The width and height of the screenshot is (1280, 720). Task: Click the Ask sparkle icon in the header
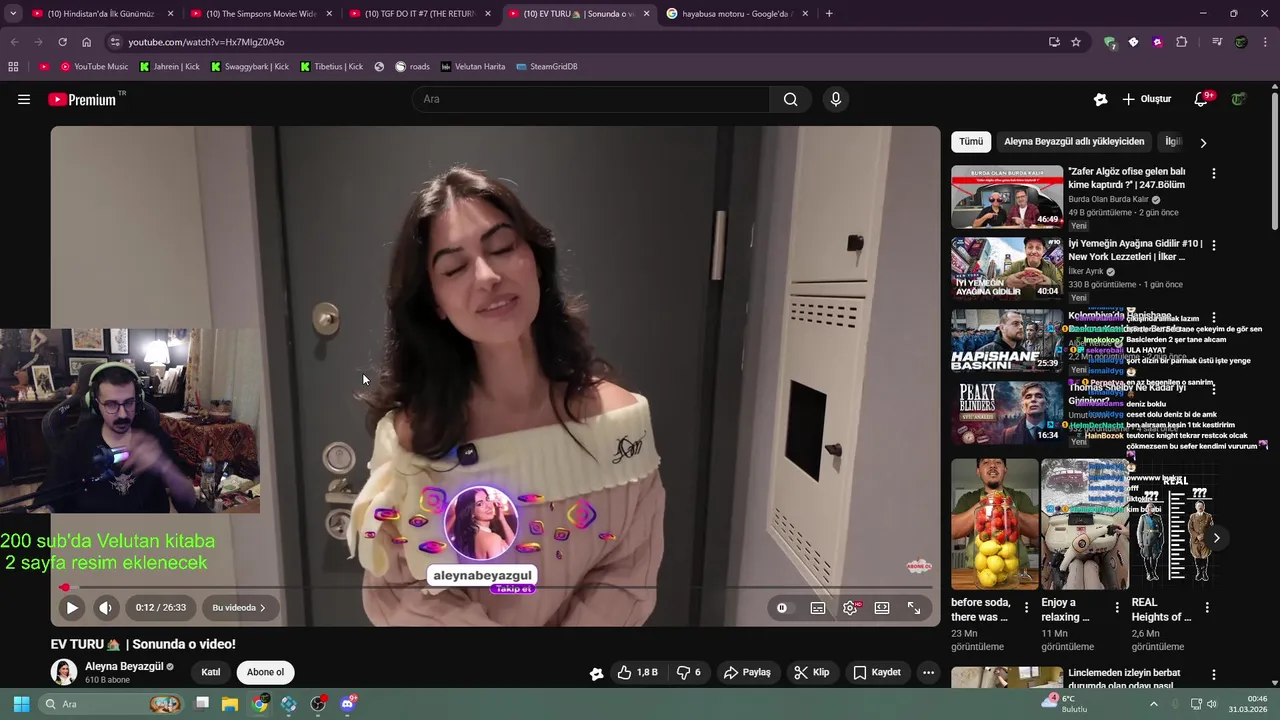(x=1100, y=99)
